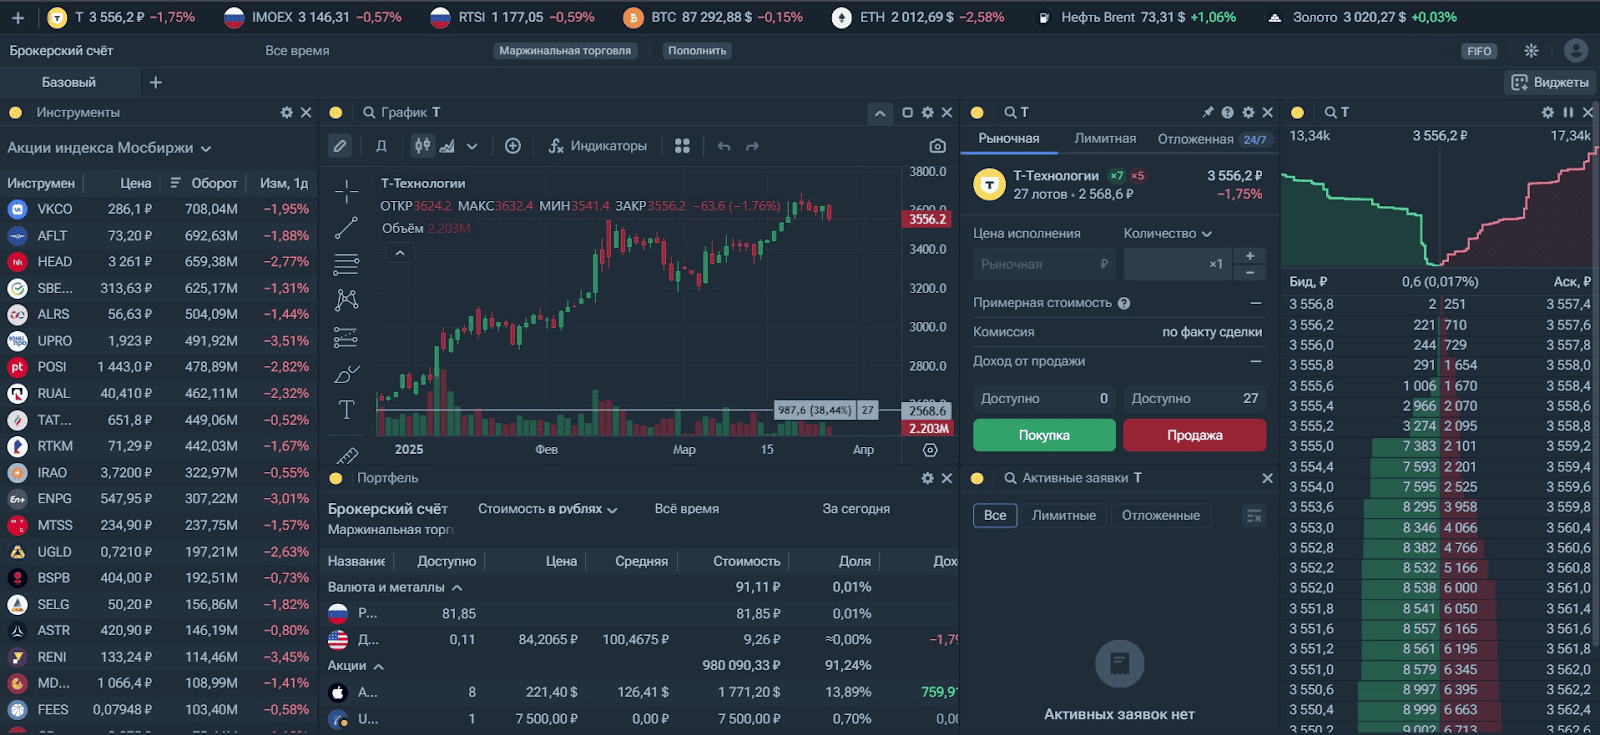Open order book widget settings gear
1600x735 pixels.
[x=1548, y=113]
